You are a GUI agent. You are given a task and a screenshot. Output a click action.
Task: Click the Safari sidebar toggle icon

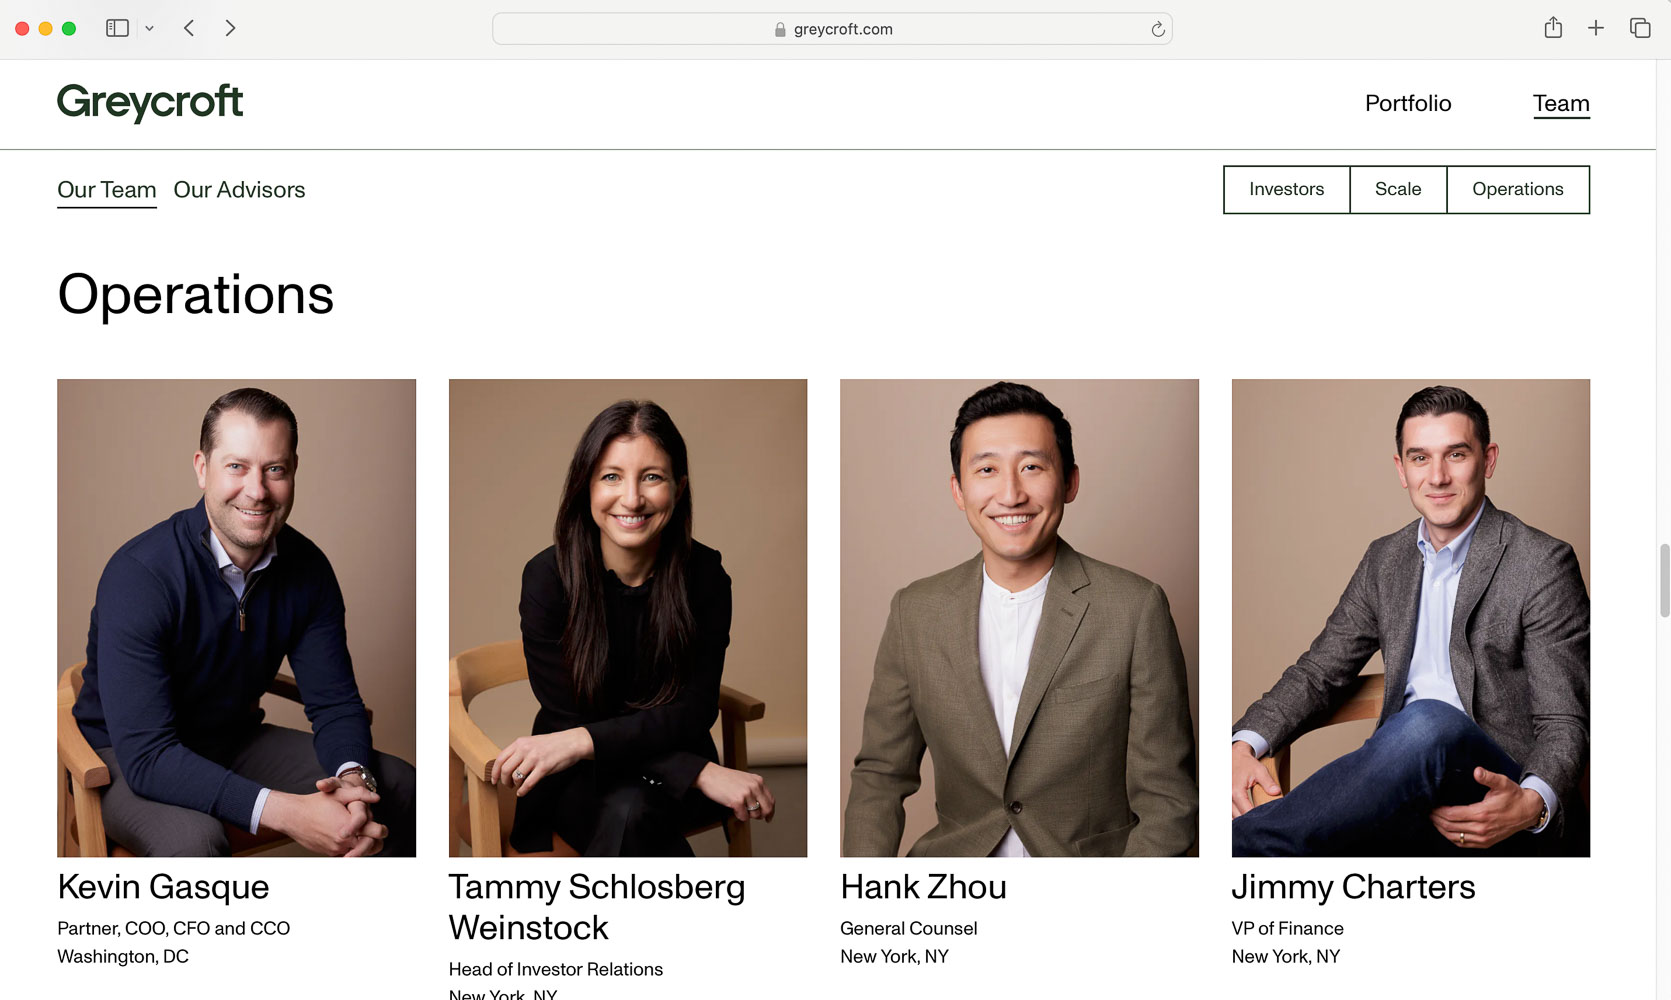pyautogui.click(x=117, y=28)
